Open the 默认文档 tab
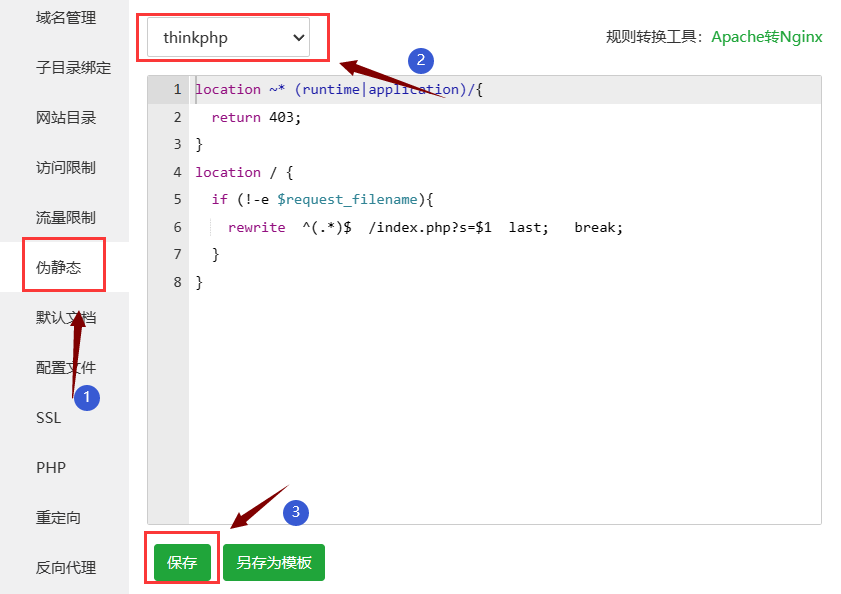The width and height of the screenshot is (841, 594). click(65, 318)
